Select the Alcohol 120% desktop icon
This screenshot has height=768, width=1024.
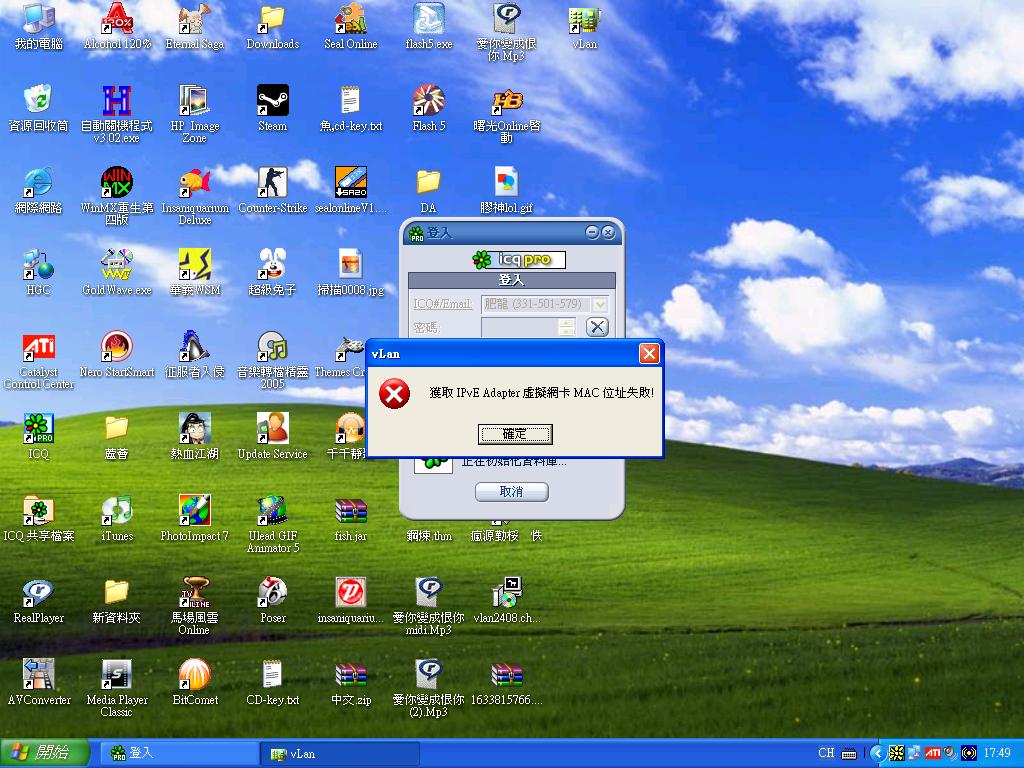tap(117, 27)
